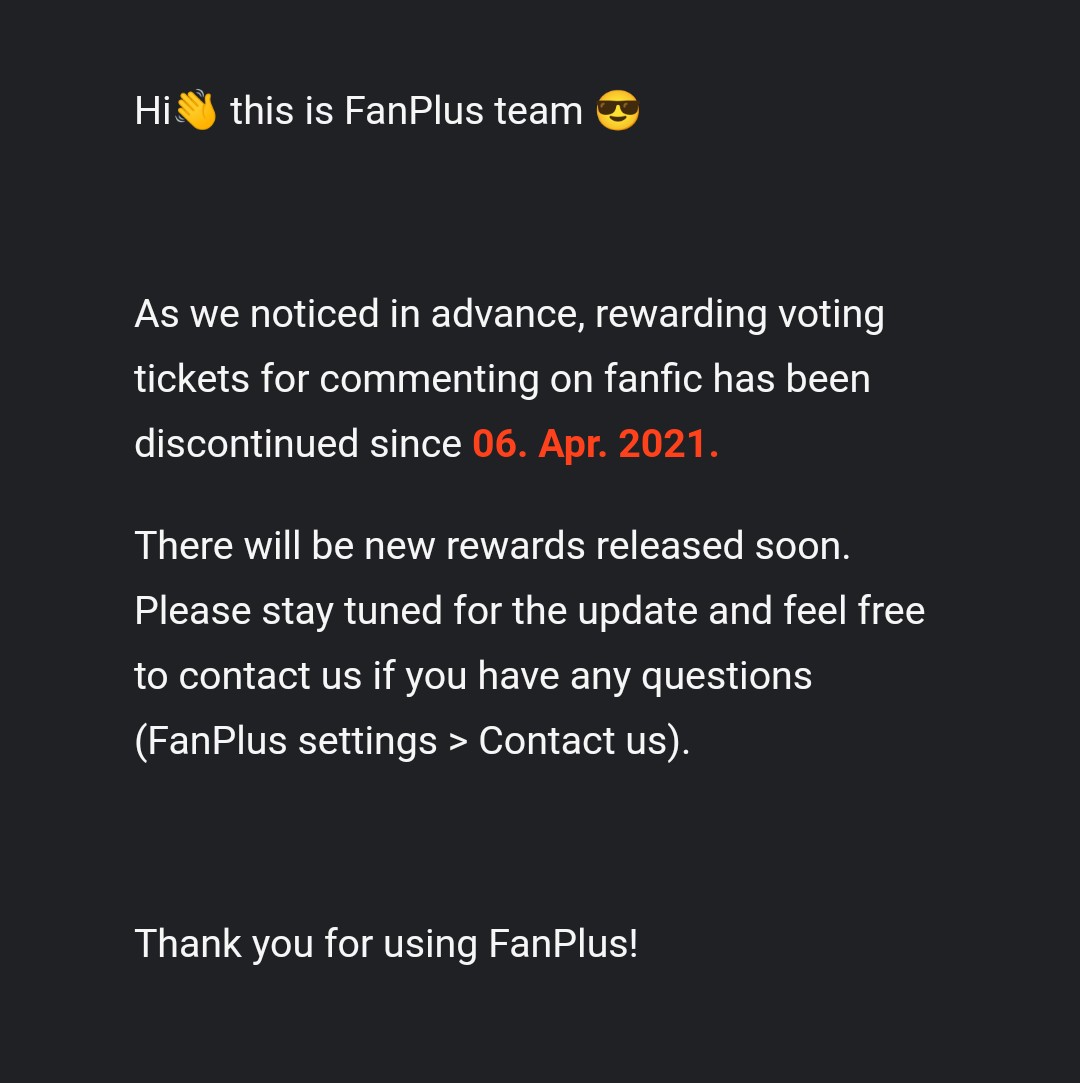The image size is (1080, 1083).
Task: Click the "Thank you for using FanPlus!" line
Action: (x=386, y=944)
